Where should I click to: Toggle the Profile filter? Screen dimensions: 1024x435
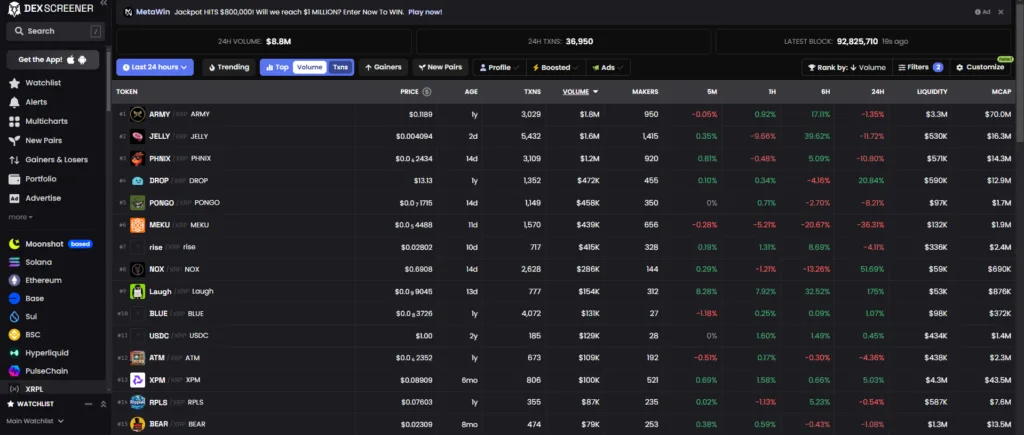tap(500, 67)
